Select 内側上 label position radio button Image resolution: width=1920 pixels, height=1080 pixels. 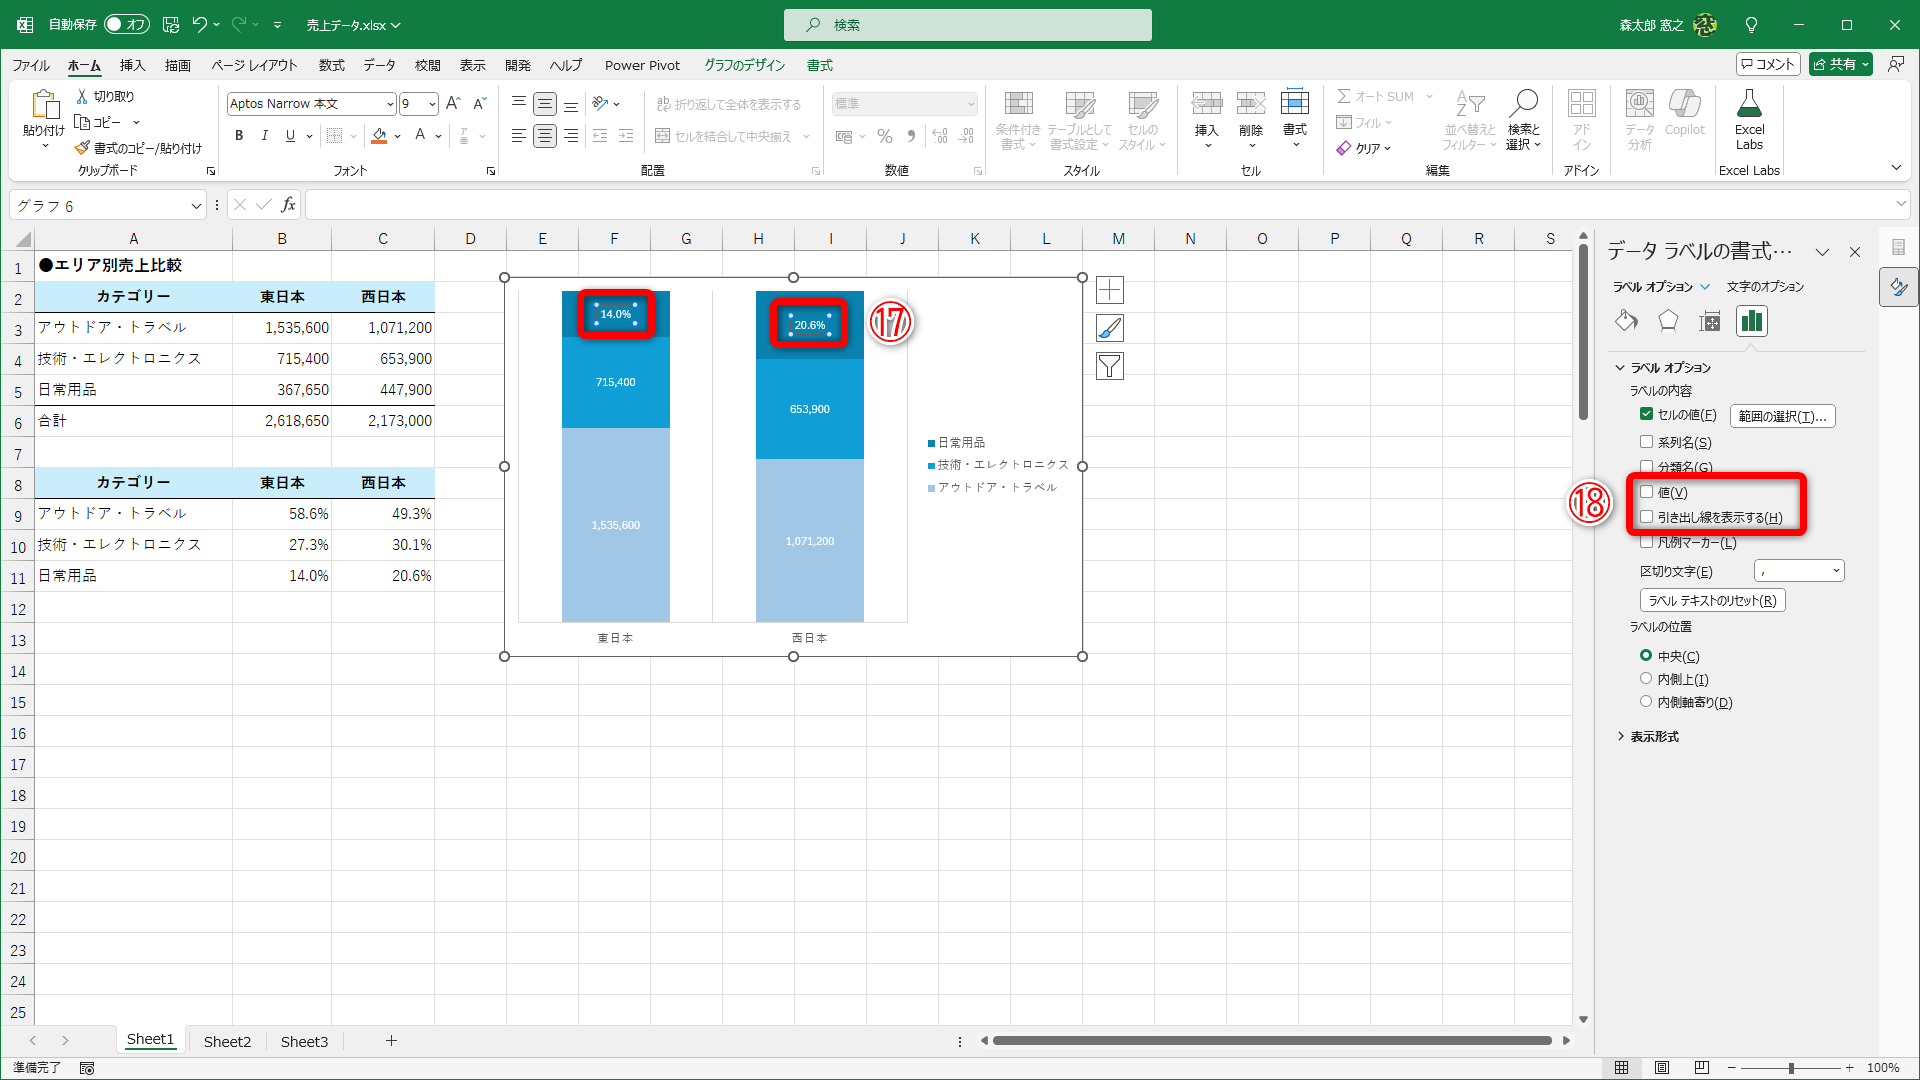[x=1646, y=679]
